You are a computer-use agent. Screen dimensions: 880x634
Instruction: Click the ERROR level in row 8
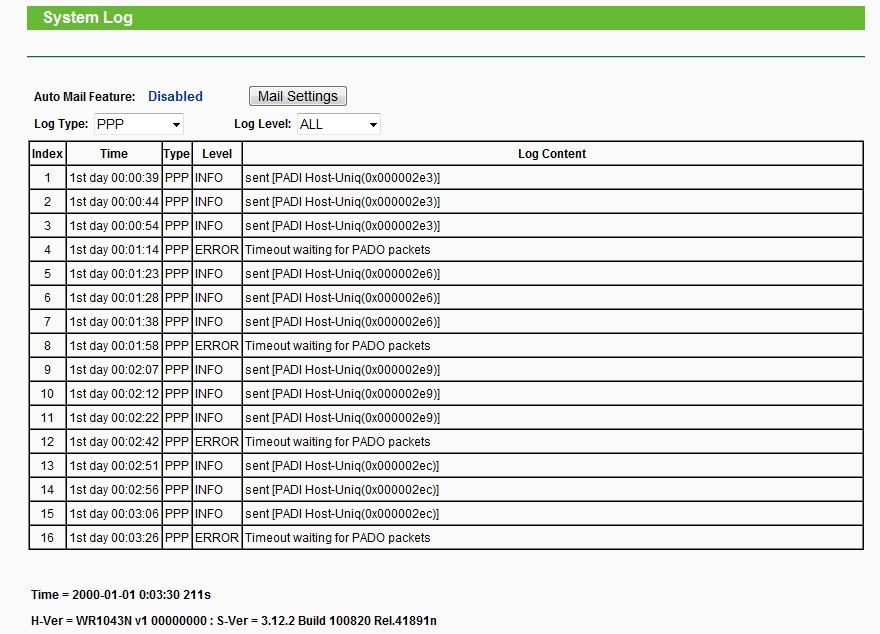(x=217, y=346)
